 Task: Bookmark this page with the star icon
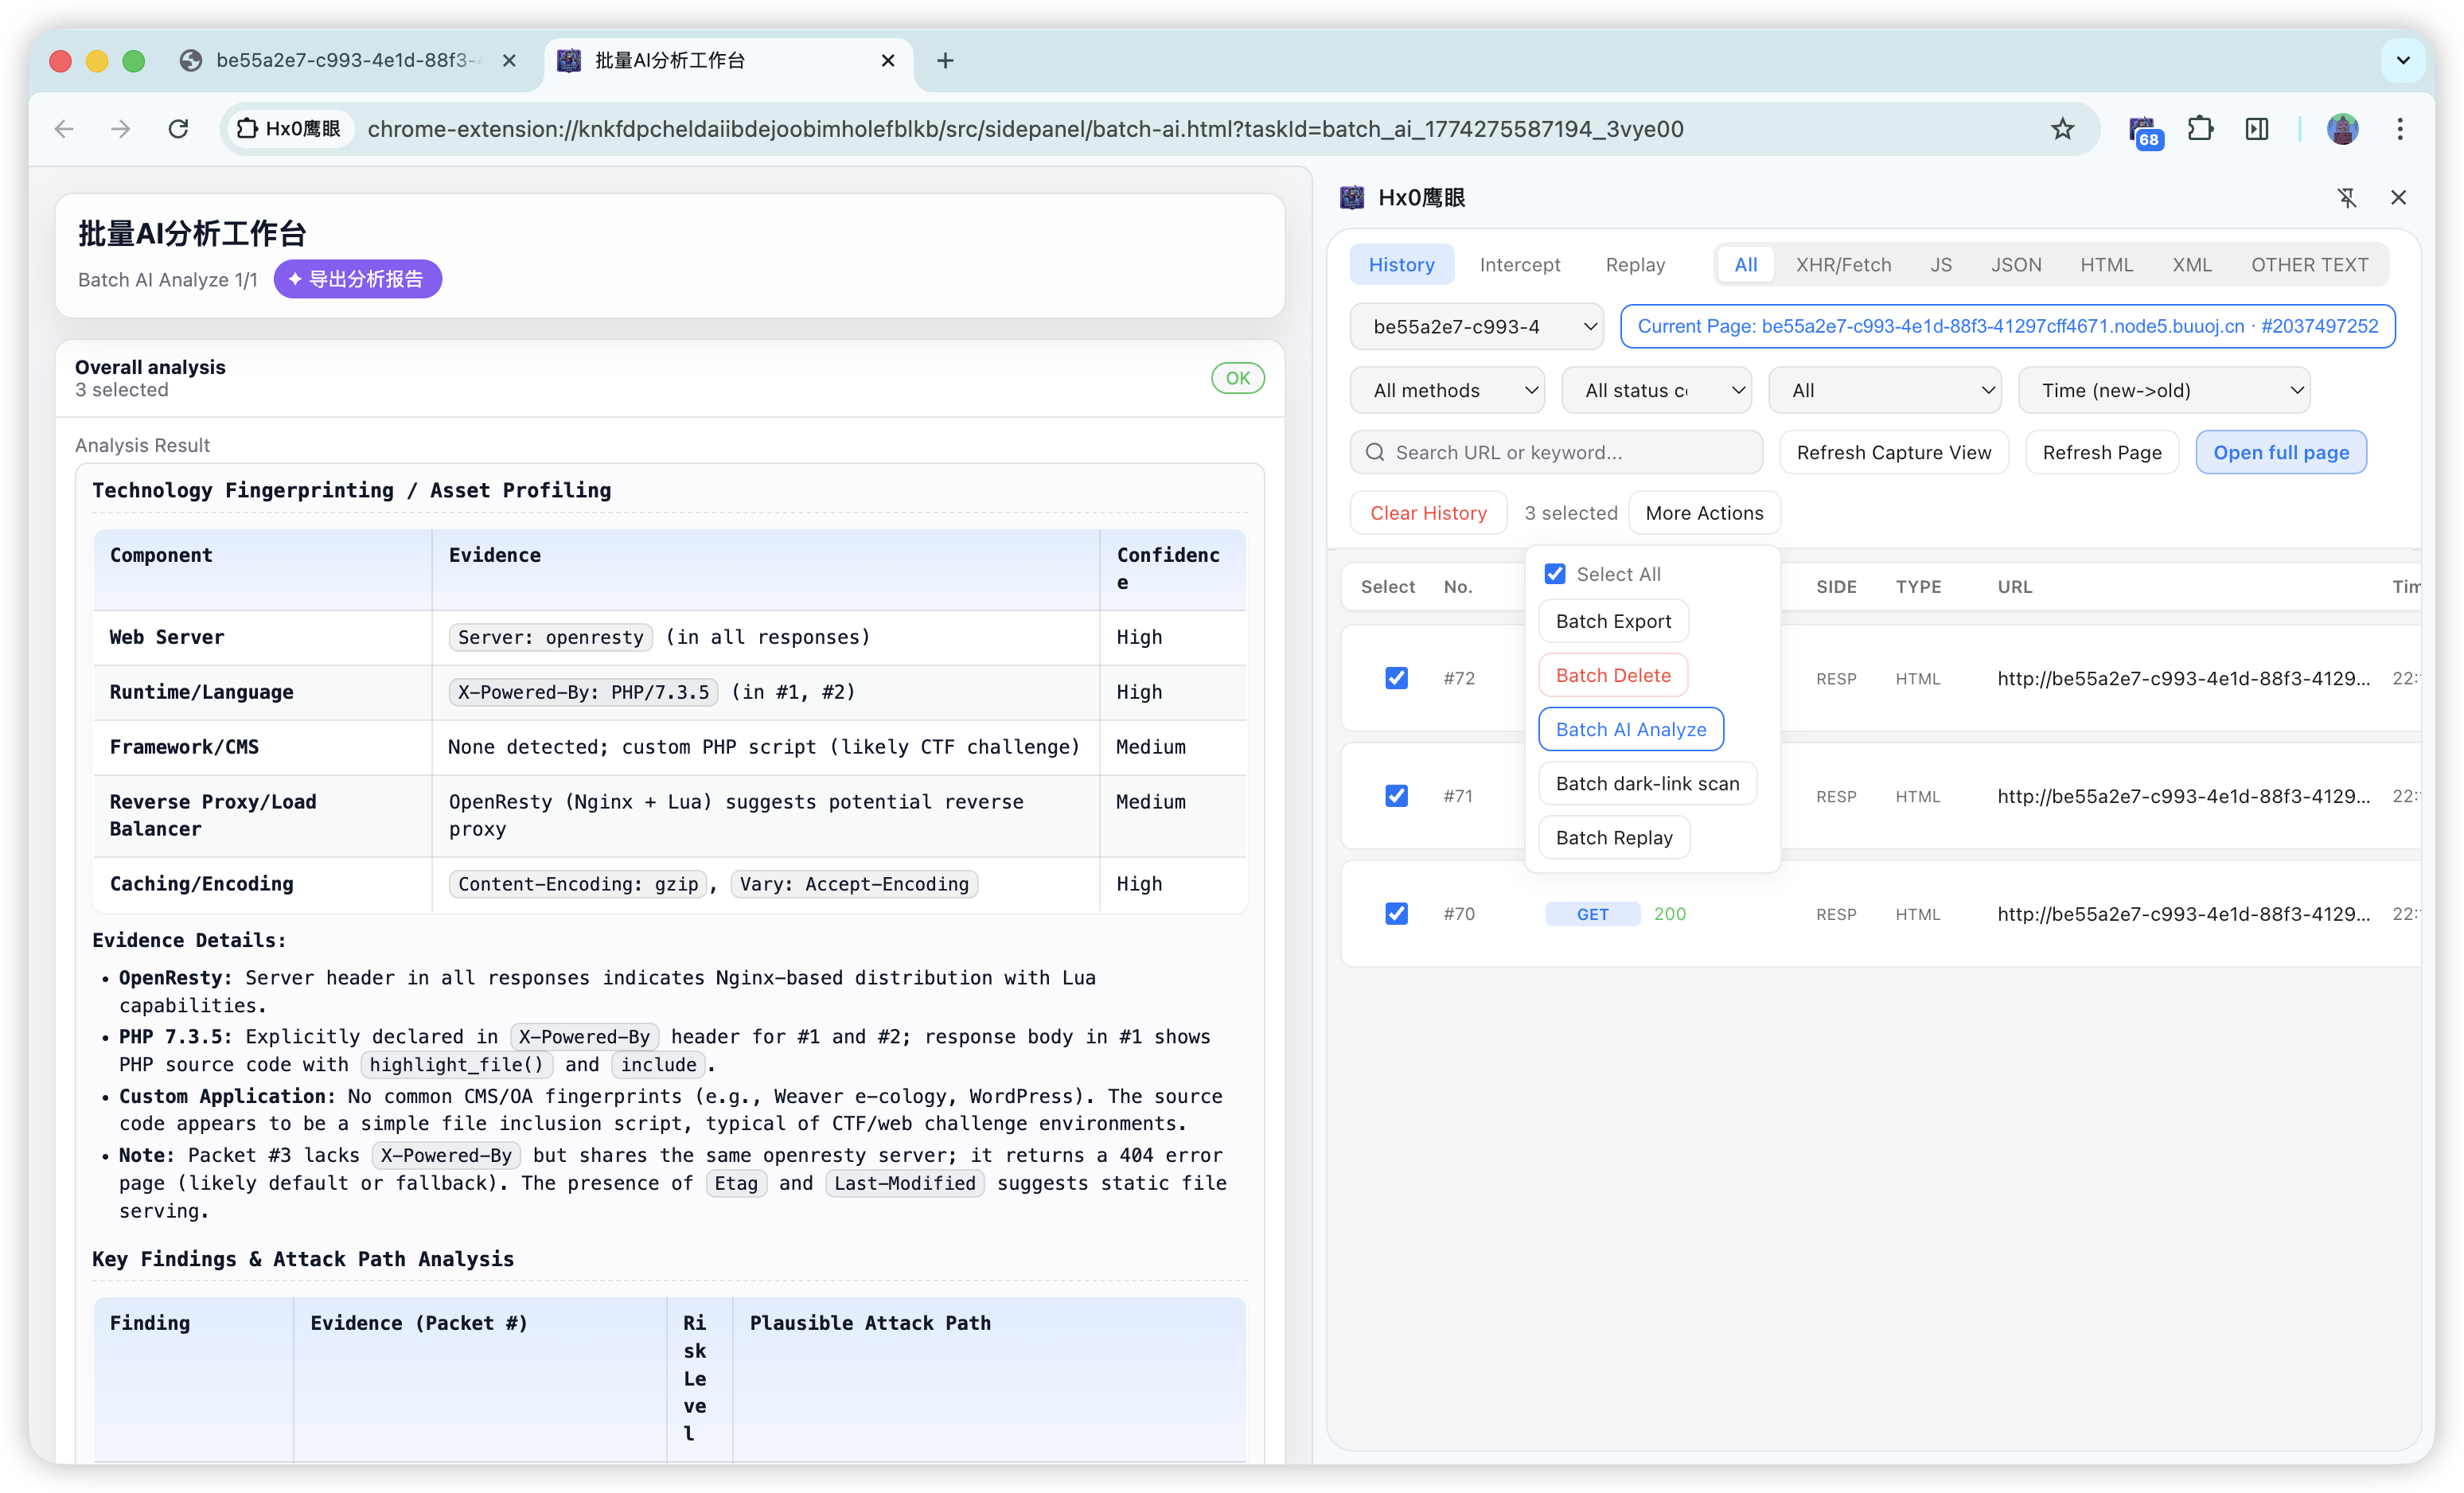click(x=2062, y=129)
